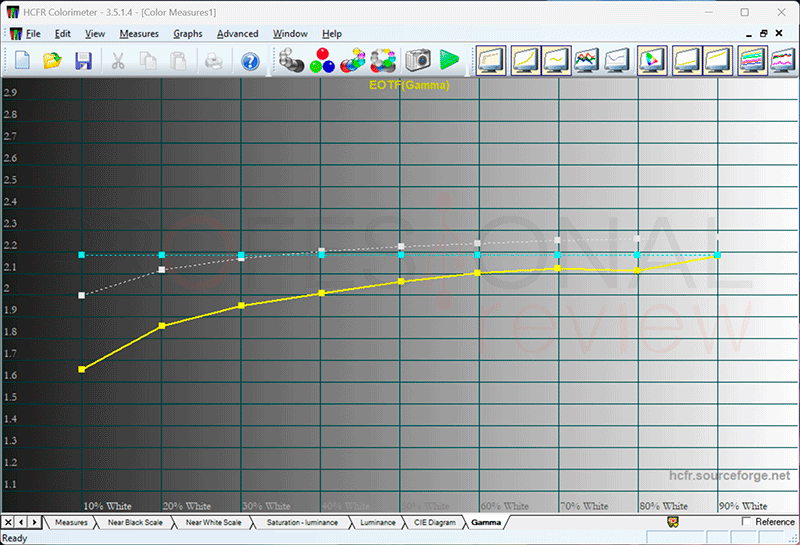The width and height of the screenshot is (800, 545).
Task: Open the Window menu
Action: pos(290,34)
